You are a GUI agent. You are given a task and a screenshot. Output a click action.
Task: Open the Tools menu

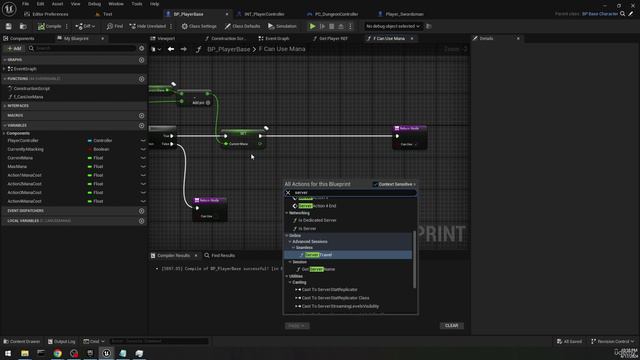(137, 4)
